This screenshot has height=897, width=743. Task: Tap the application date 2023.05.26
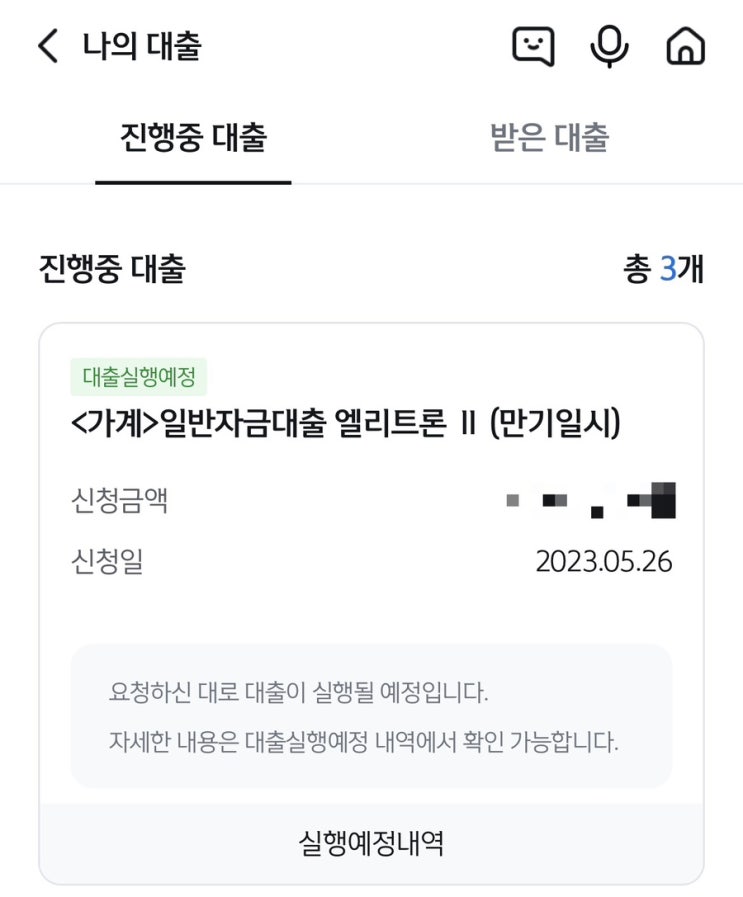coord(603,562)
